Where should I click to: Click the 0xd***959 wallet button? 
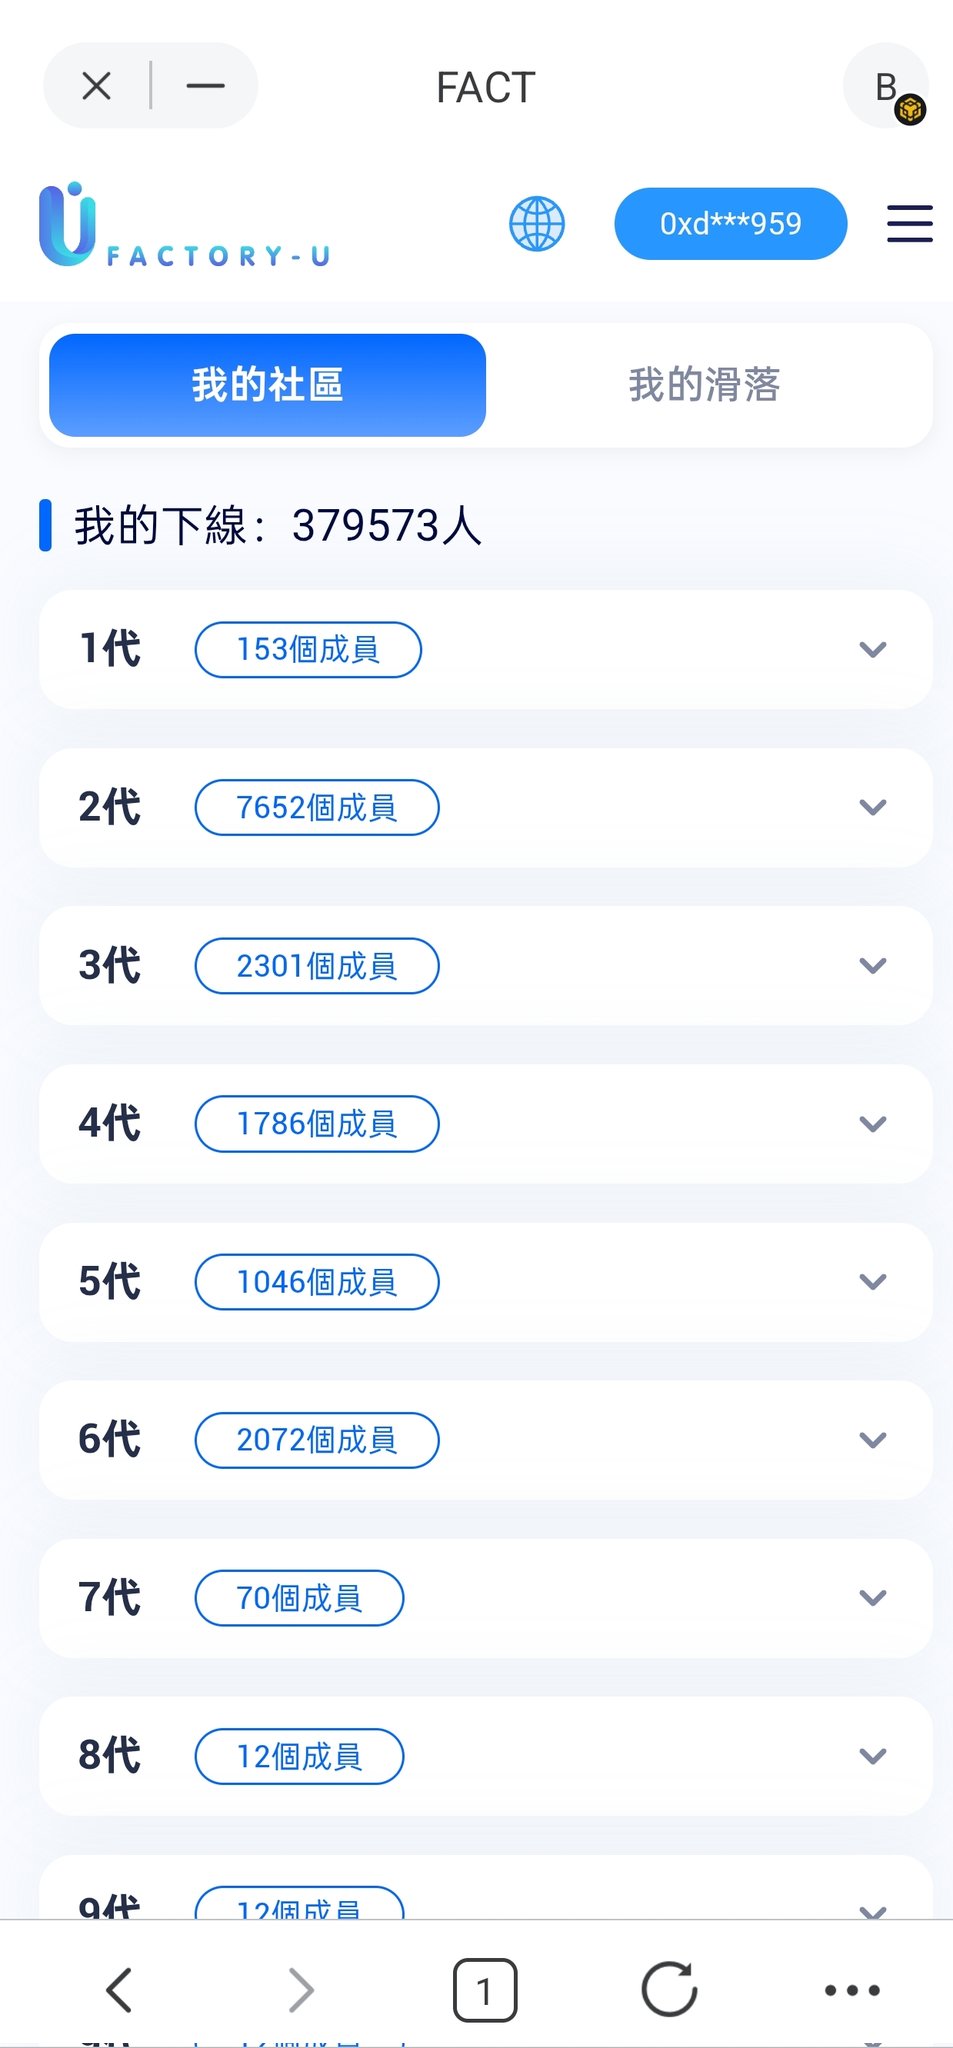click(730, 224)
